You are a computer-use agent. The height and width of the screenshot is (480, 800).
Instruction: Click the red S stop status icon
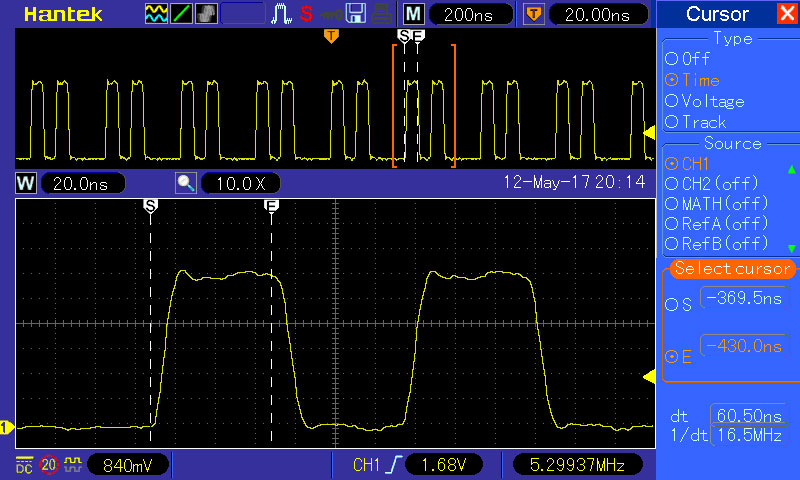[305, 14]
